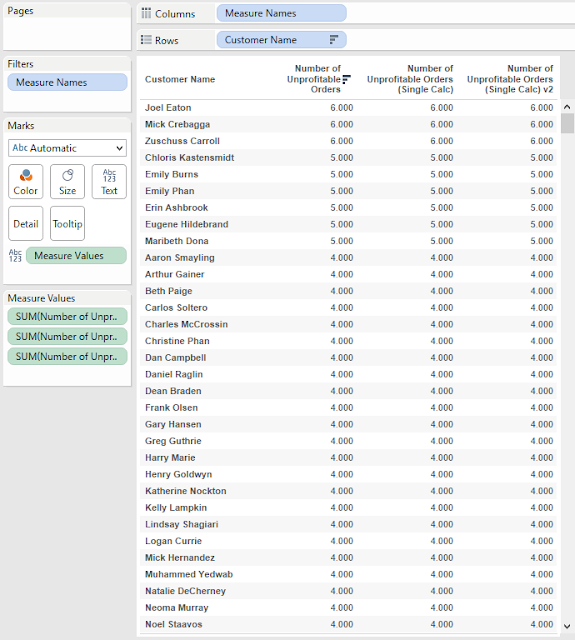This screenshot has width=575, height=640.
Task: Click the Customer Name column header
Action: (x=180, y=79)
